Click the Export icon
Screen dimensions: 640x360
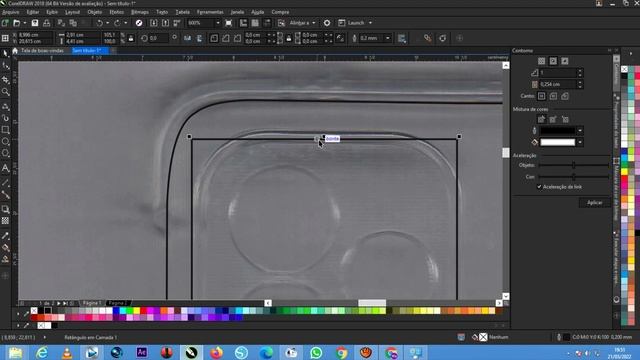click(165, 23)
